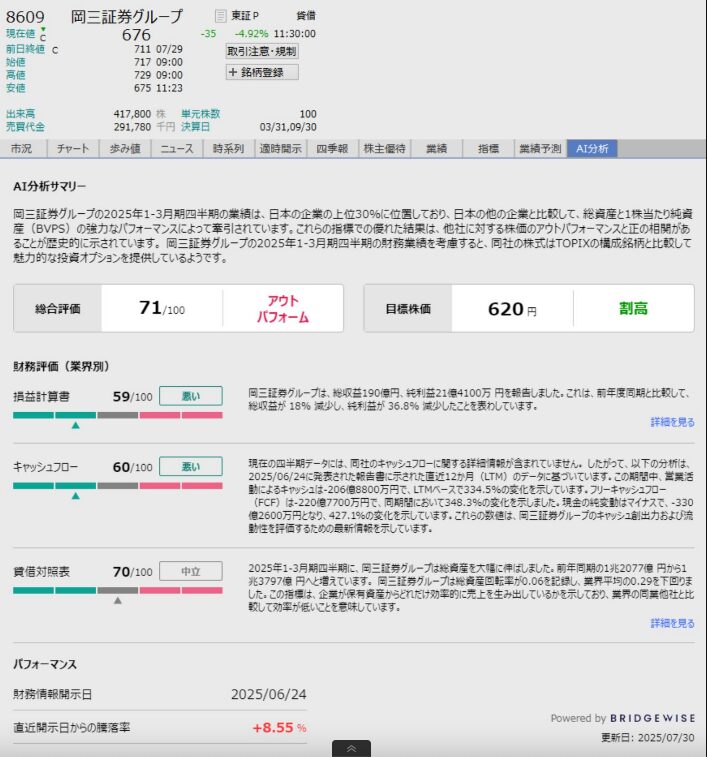Click the 総合評価 label

(57, 309)
